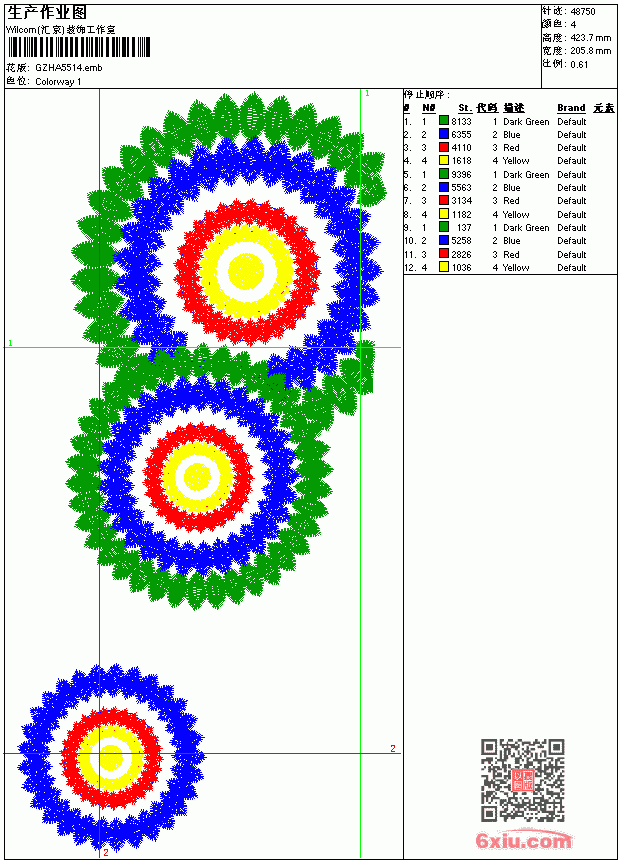Screen dimensions: 620x860
Task: Click the Colorway 1 label
Action: (x=58, y=82)
